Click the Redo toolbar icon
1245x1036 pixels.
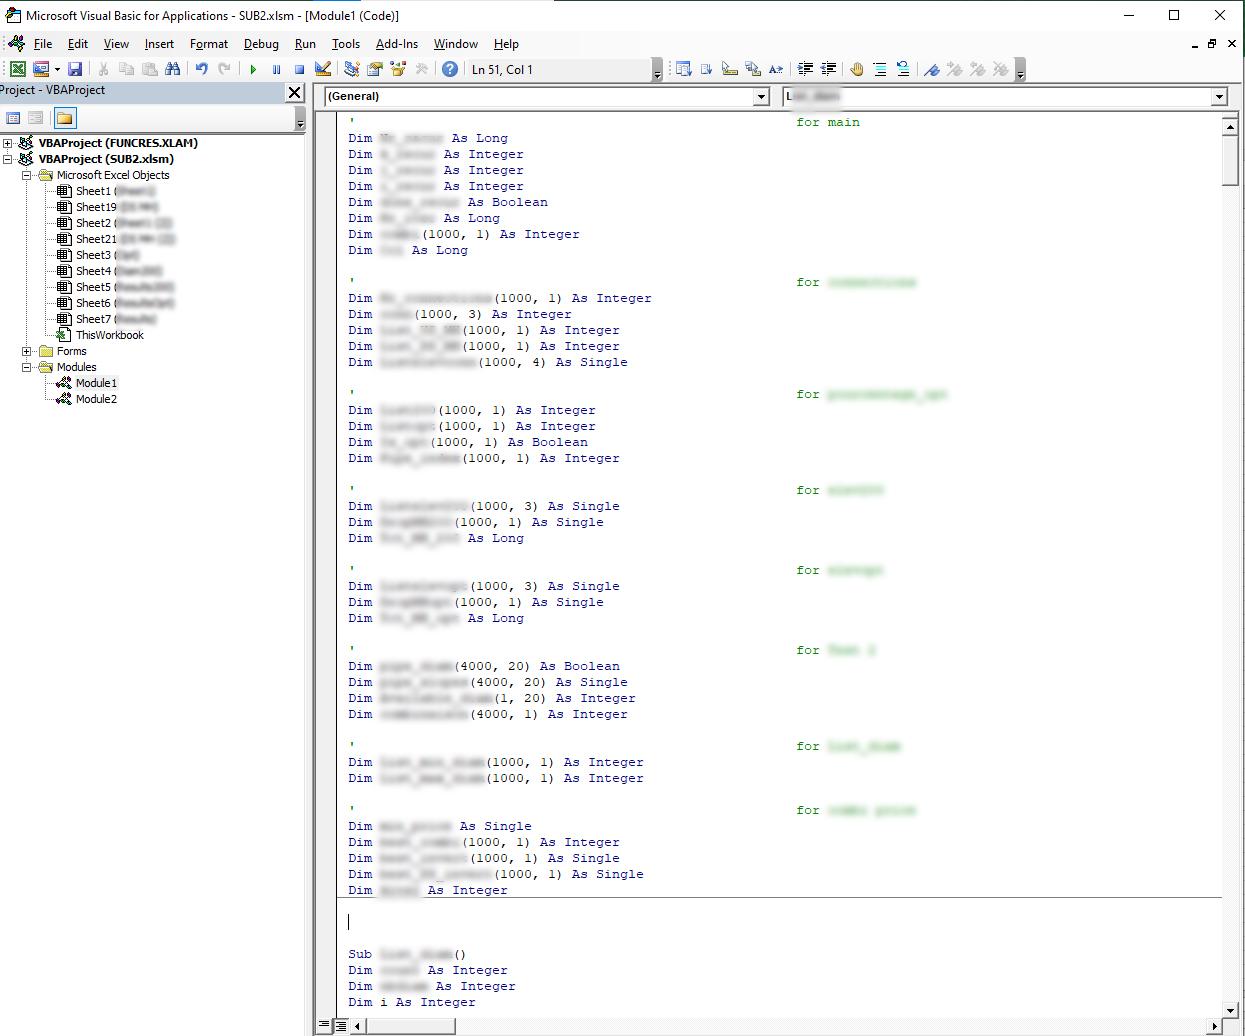(x=224, y=69)
